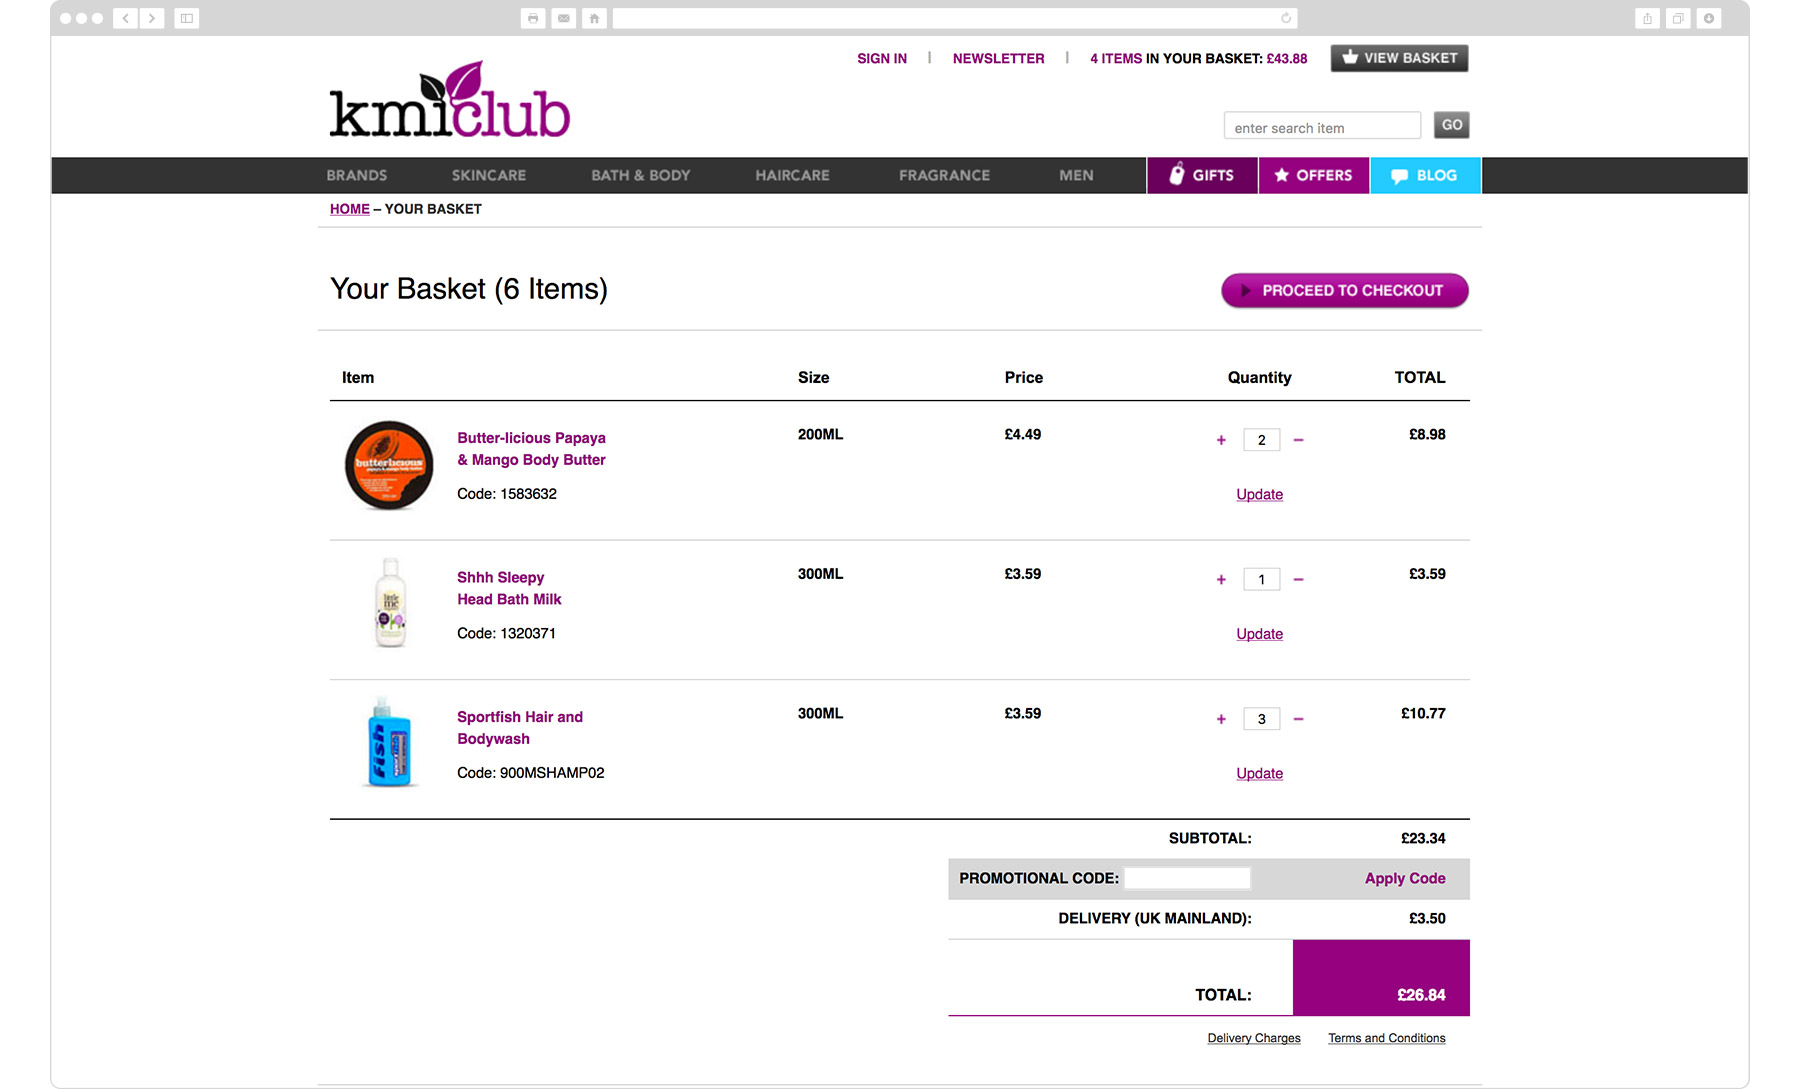Open Shhh Sleepy Head Bath Milk product
The height and width of the screenshot is (1089, 1800).
[509, 588]
